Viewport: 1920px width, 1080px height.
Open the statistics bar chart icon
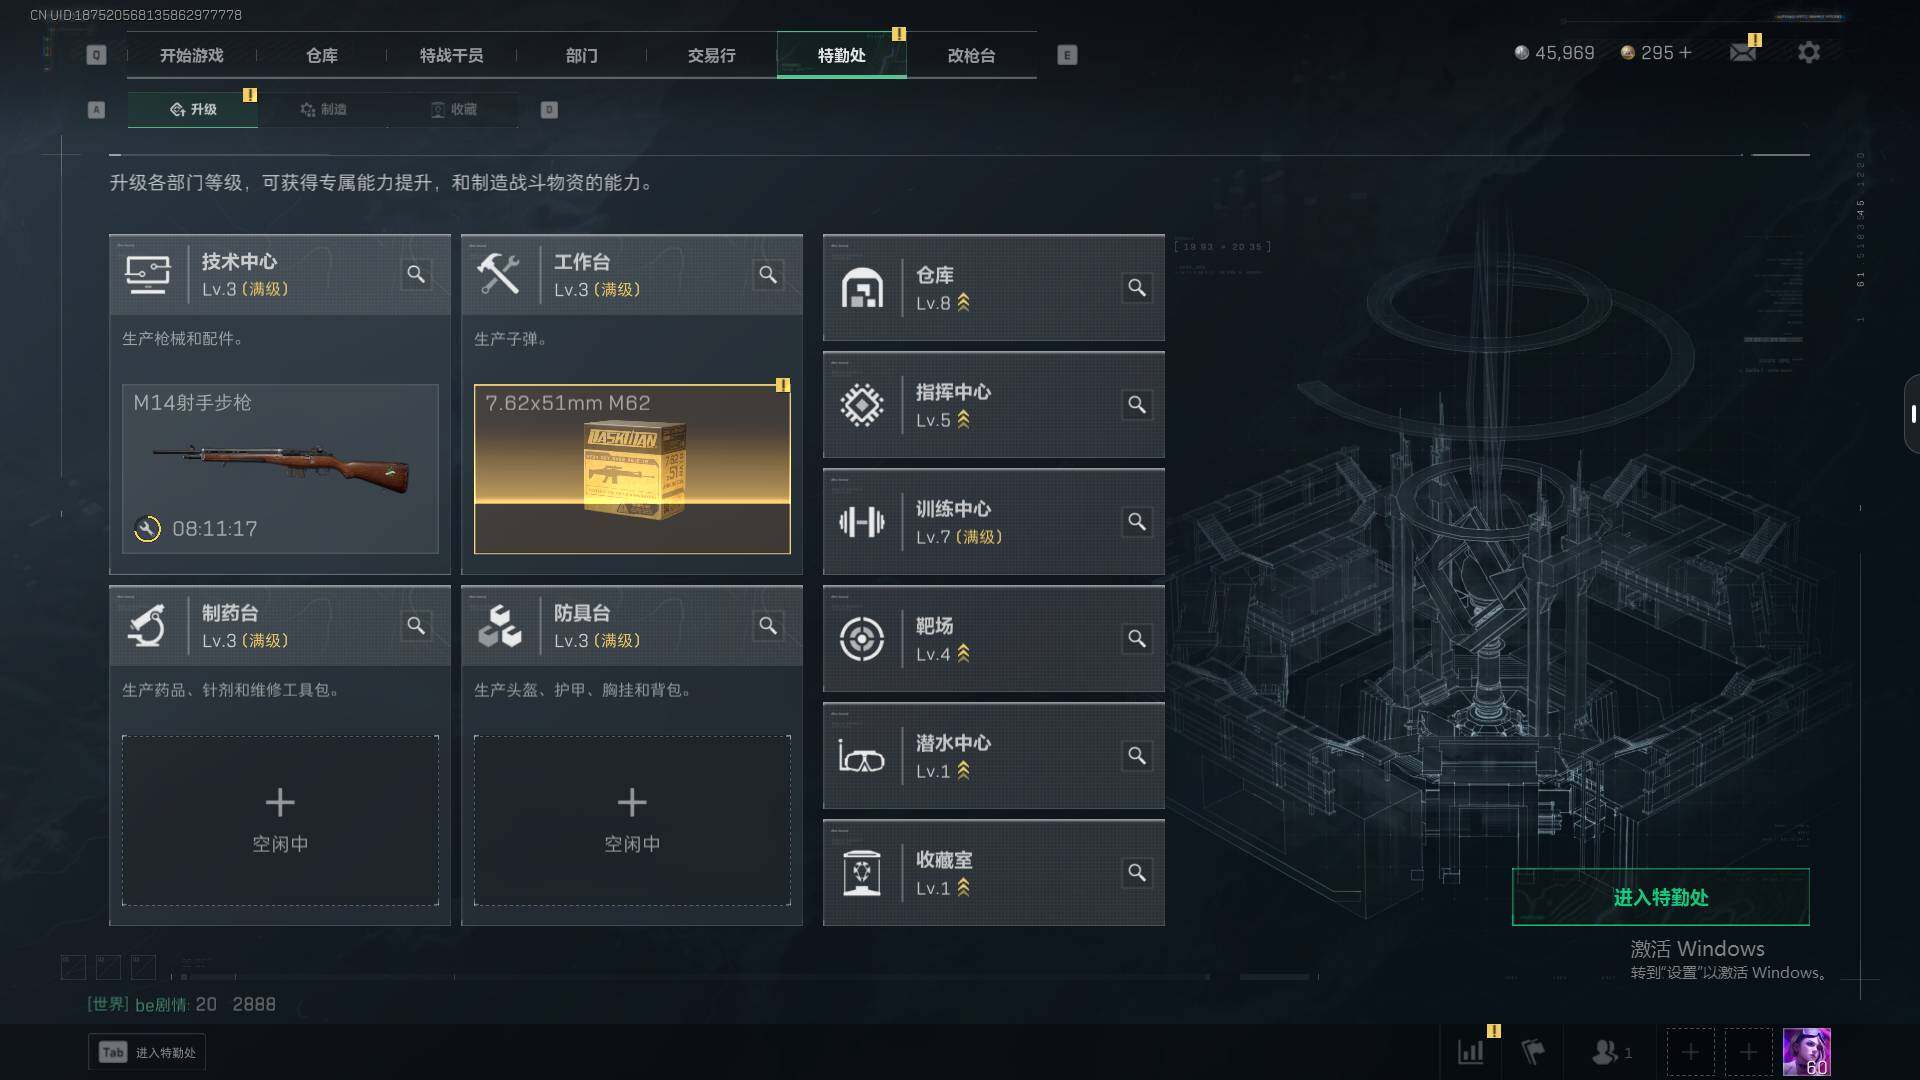click(x=1471, y=1052)
